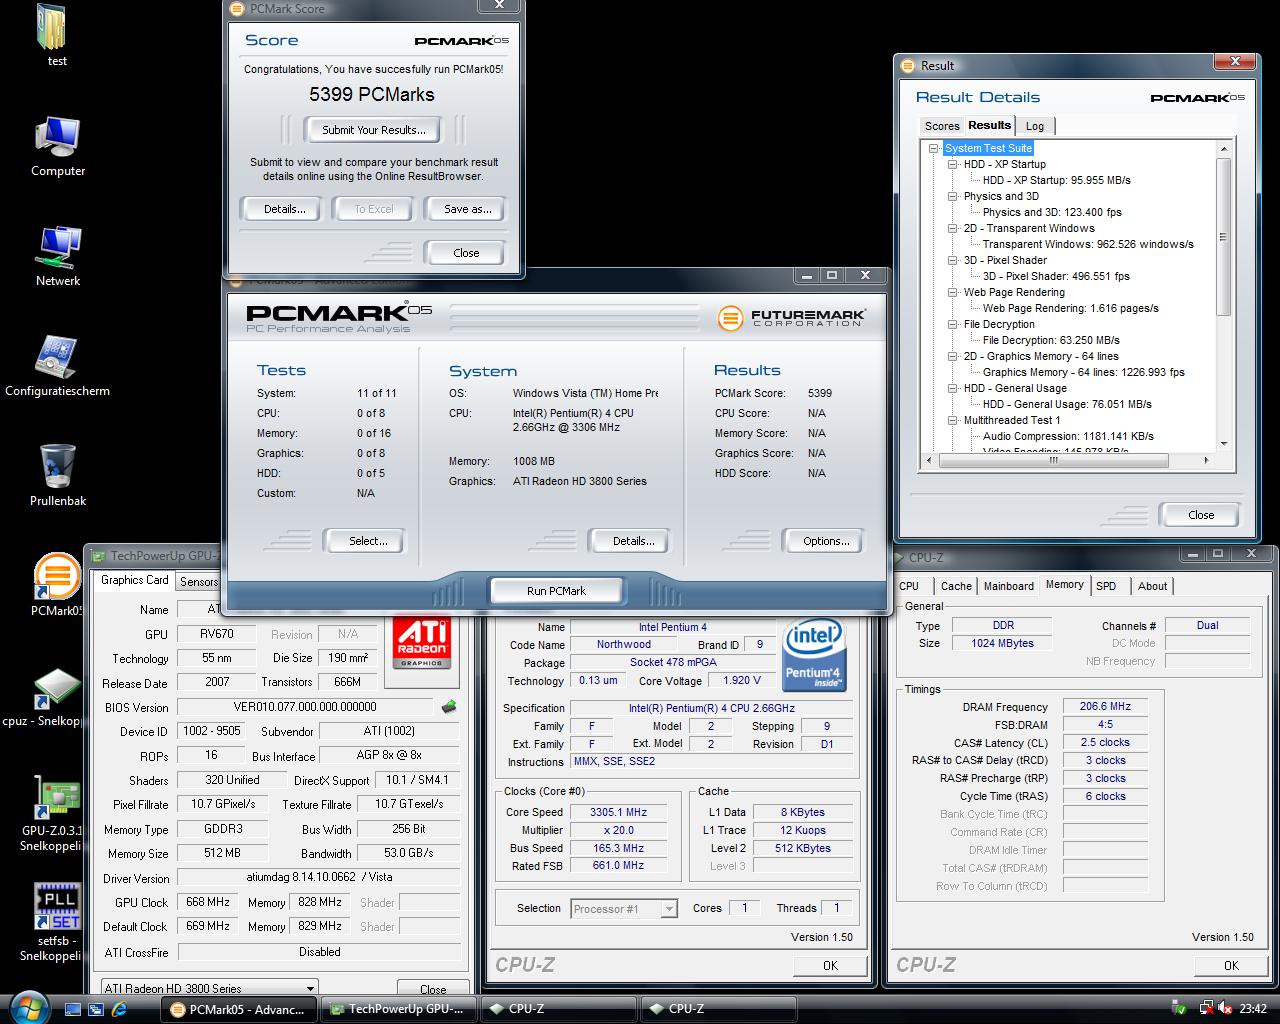Screen dimensions: 1280x1024
Task: Launch Internet Explorer from quick launch
Action: (119, 1008)
